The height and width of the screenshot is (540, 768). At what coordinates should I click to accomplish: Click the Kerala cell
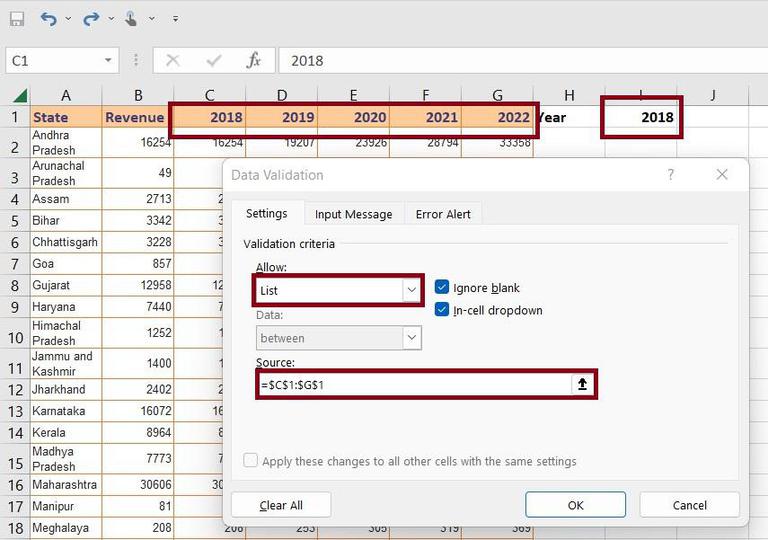pos(66,432)
